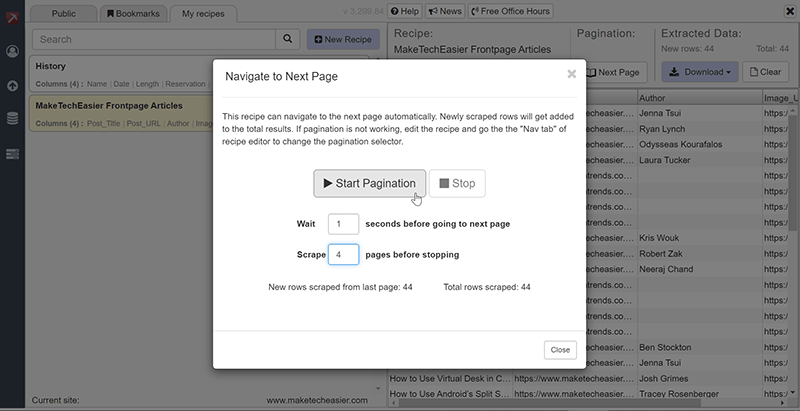Click the Author column header

[699, 98]
